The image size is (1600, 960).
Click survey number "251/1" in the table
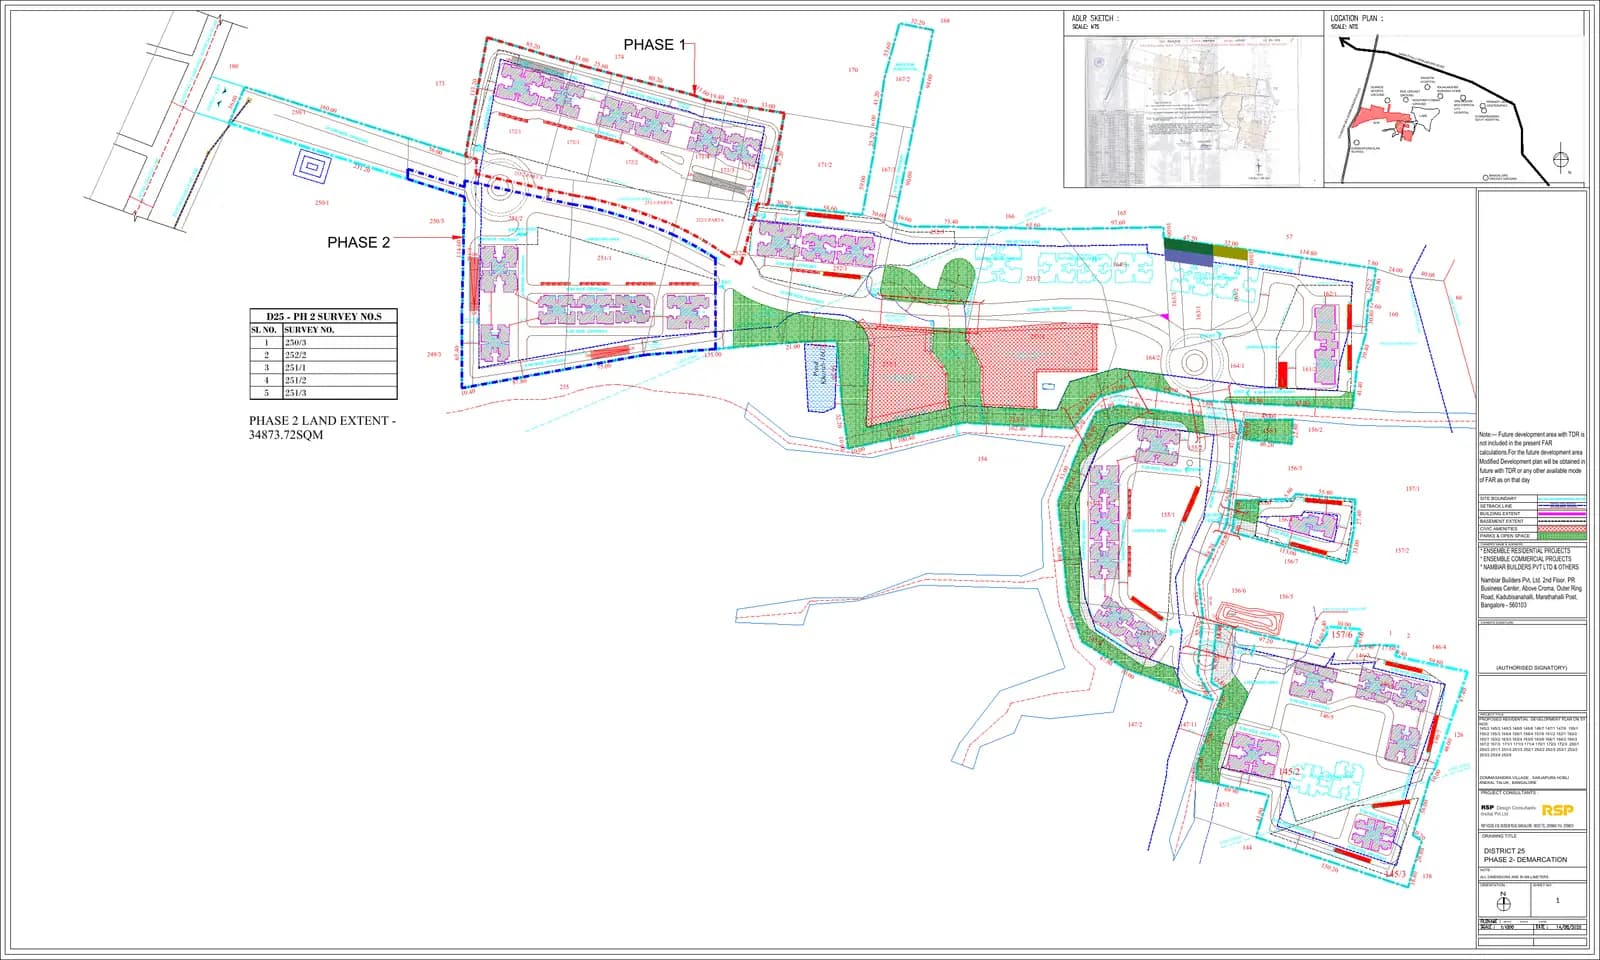(296, 368)
